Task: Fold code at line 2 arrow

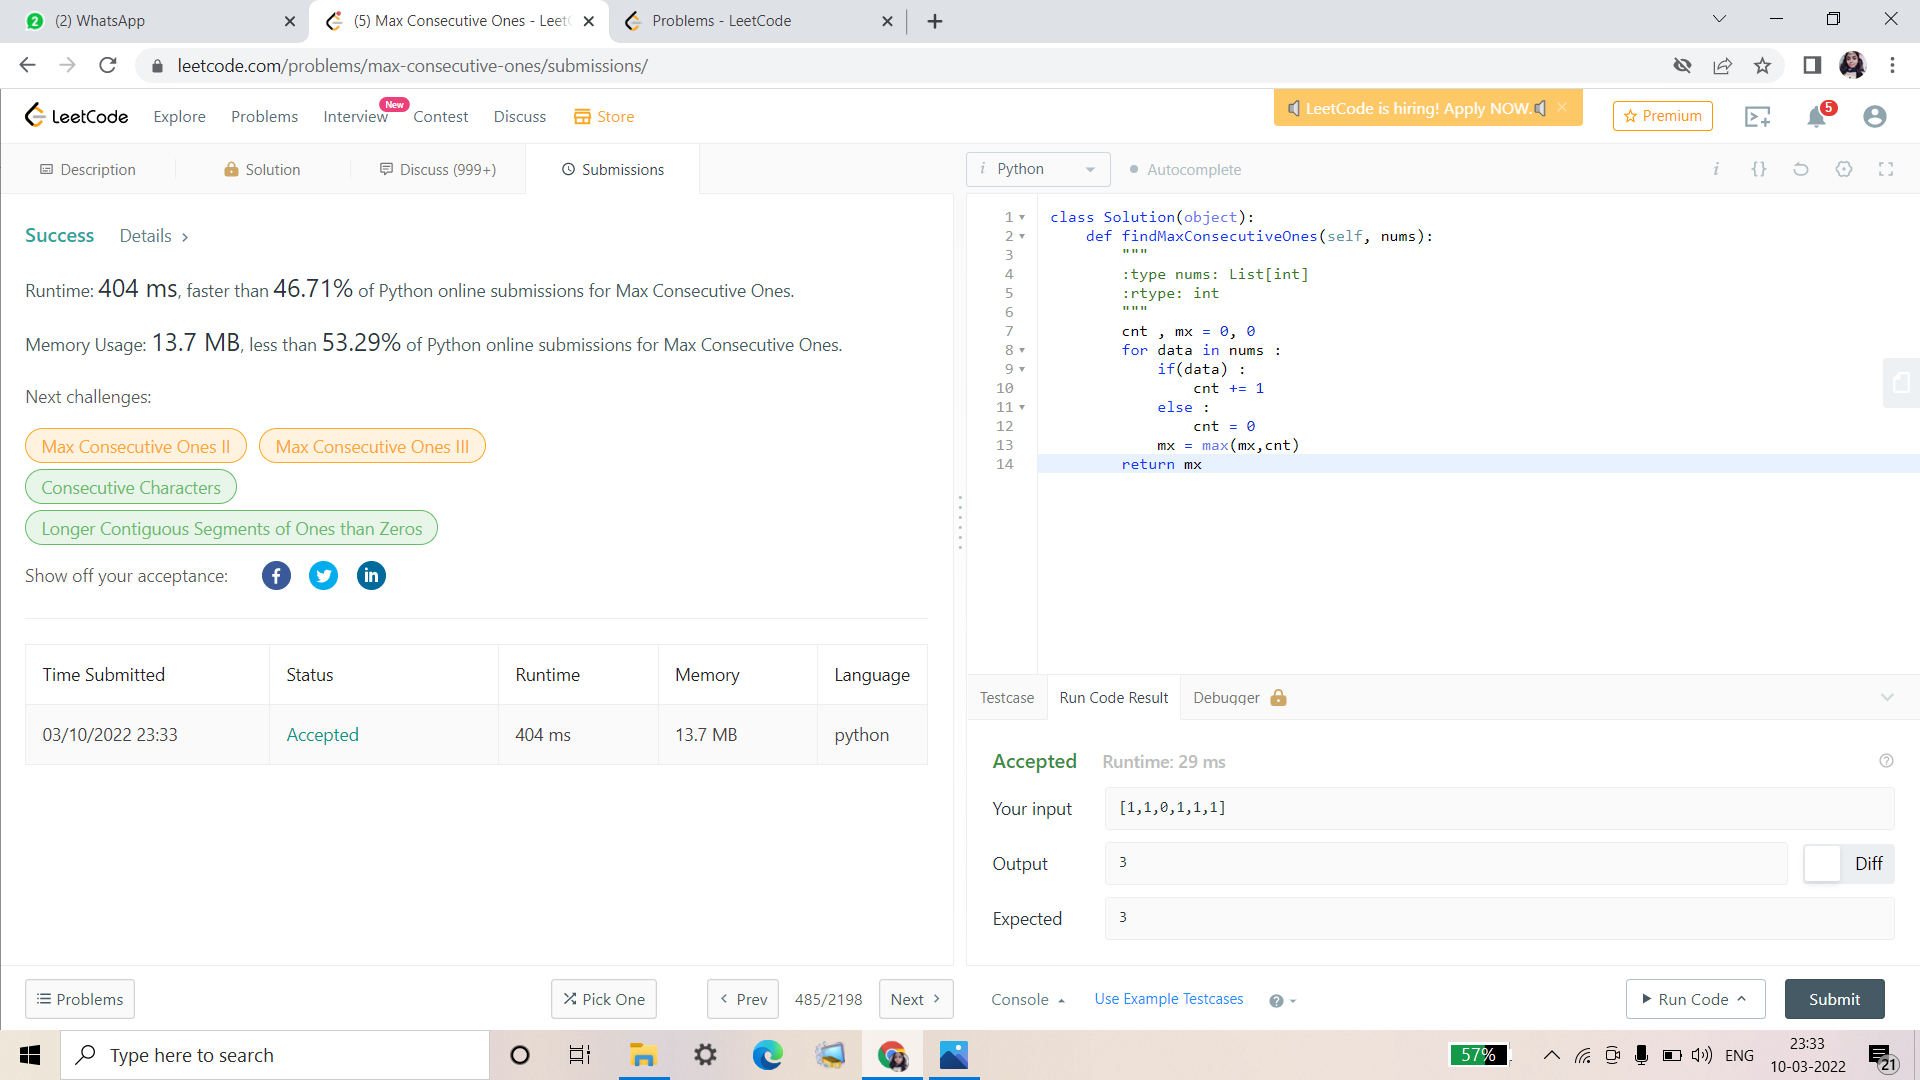Action: tap(1022, 236)
